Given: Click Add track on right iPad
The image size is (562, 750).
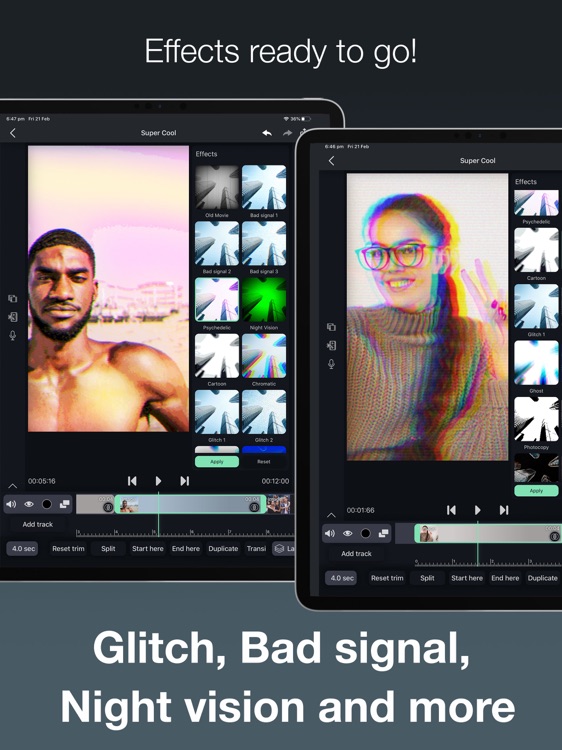Looking at the screenshot, I should (356, 553).
